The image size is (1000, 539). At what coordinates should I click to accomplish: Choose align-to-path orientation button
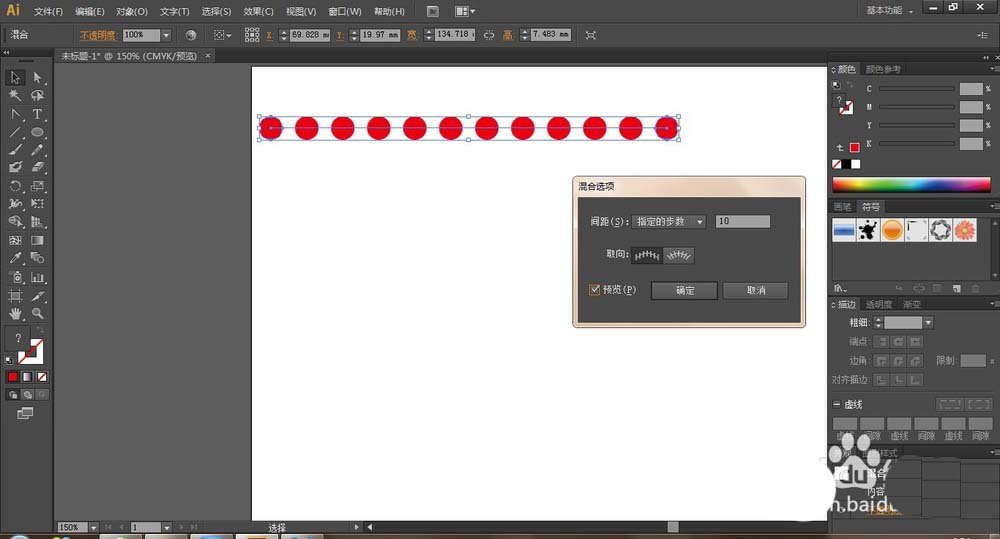[679, 255]
